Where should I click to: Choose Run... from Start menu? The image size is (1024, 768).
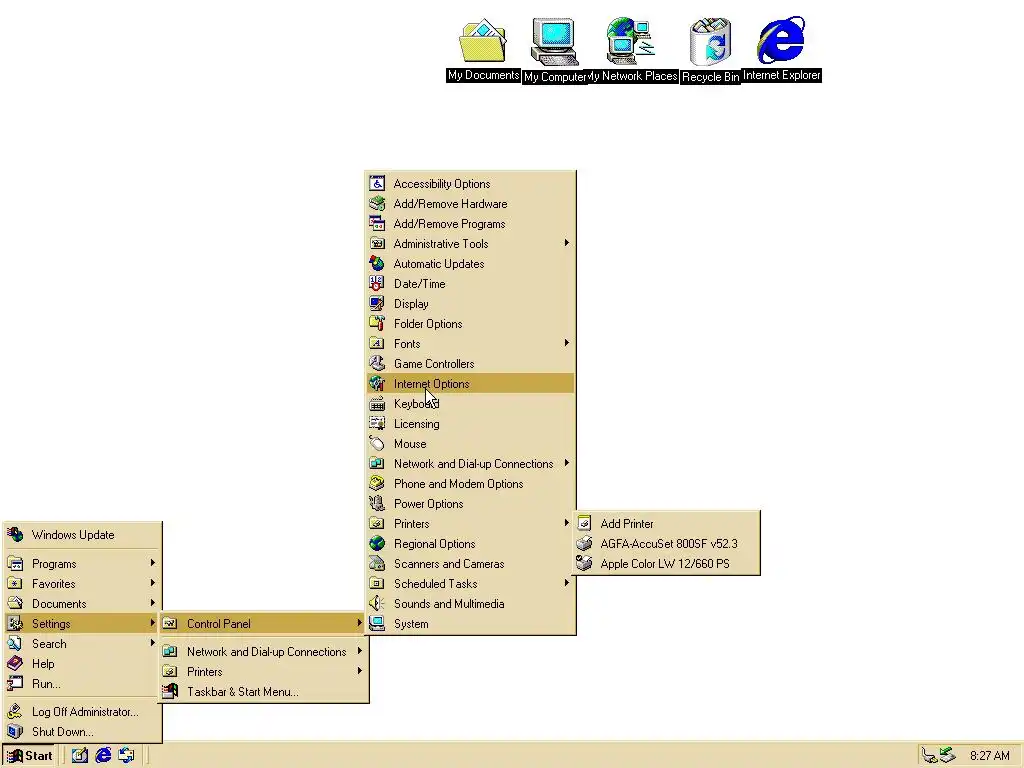click(x=82, y=684)
